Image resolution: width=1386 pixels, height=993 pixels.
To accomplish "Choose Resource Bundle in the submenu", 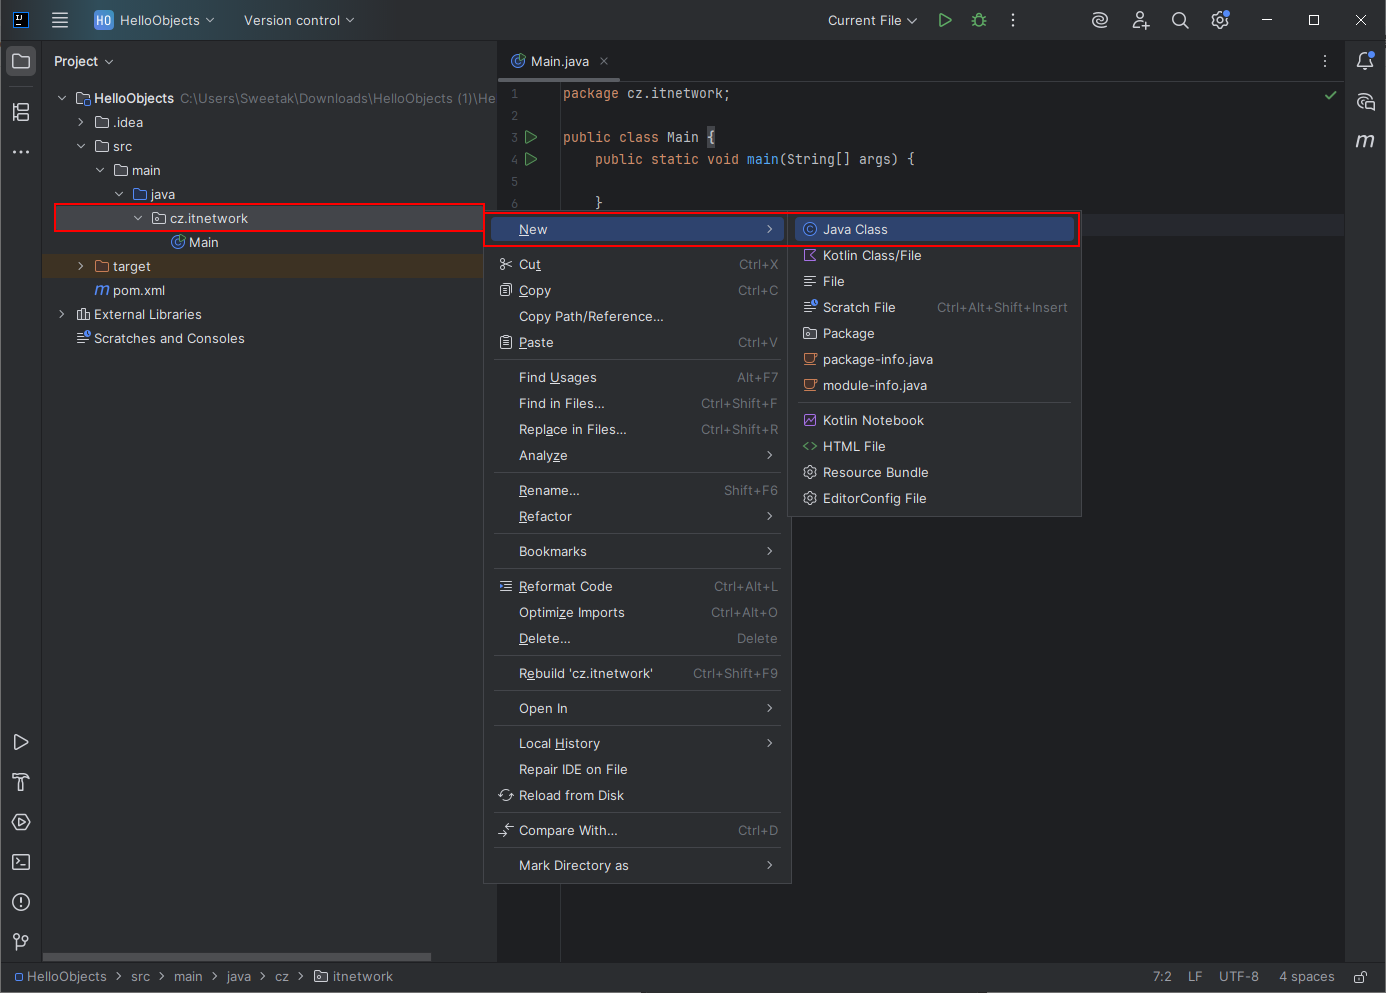I will click(x=934, y=472).
